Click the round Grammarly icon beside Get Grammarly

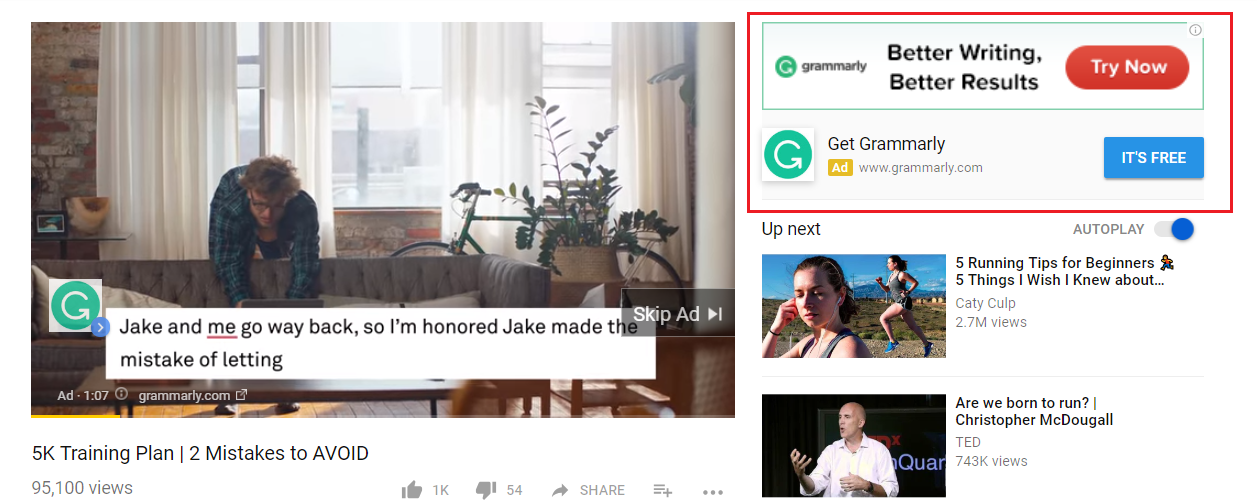pos(788,155)
